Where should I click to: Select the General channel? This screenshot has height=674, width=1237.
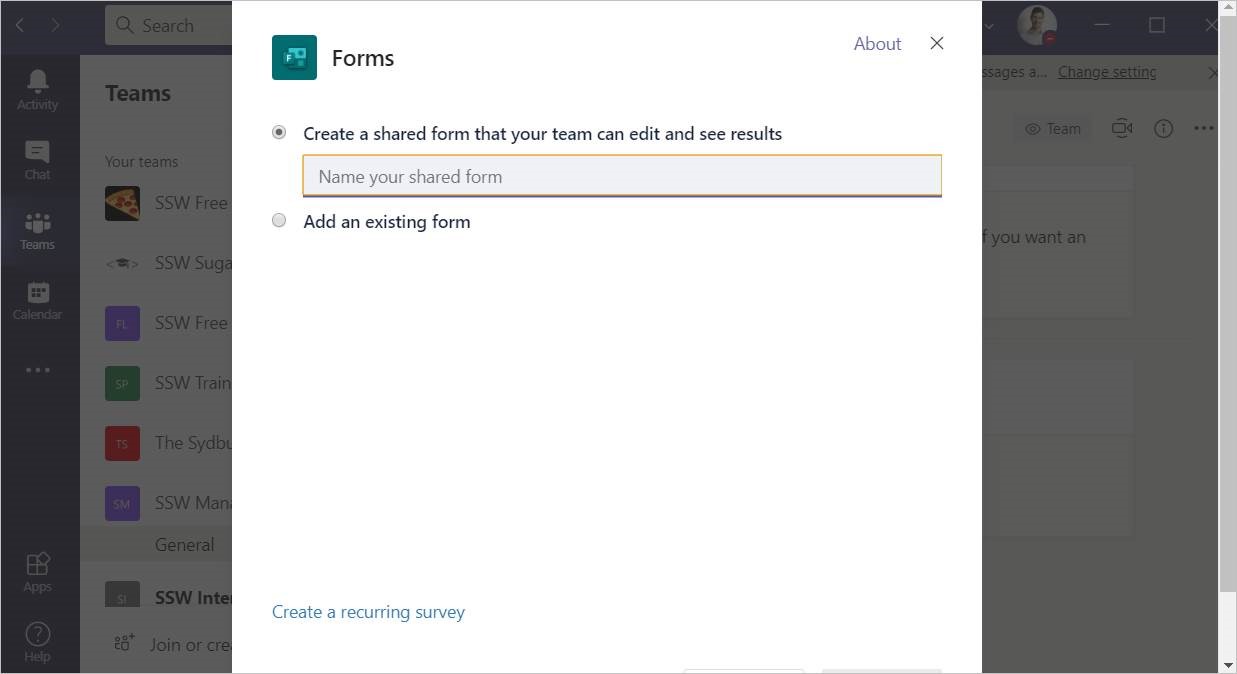[184, 545]
